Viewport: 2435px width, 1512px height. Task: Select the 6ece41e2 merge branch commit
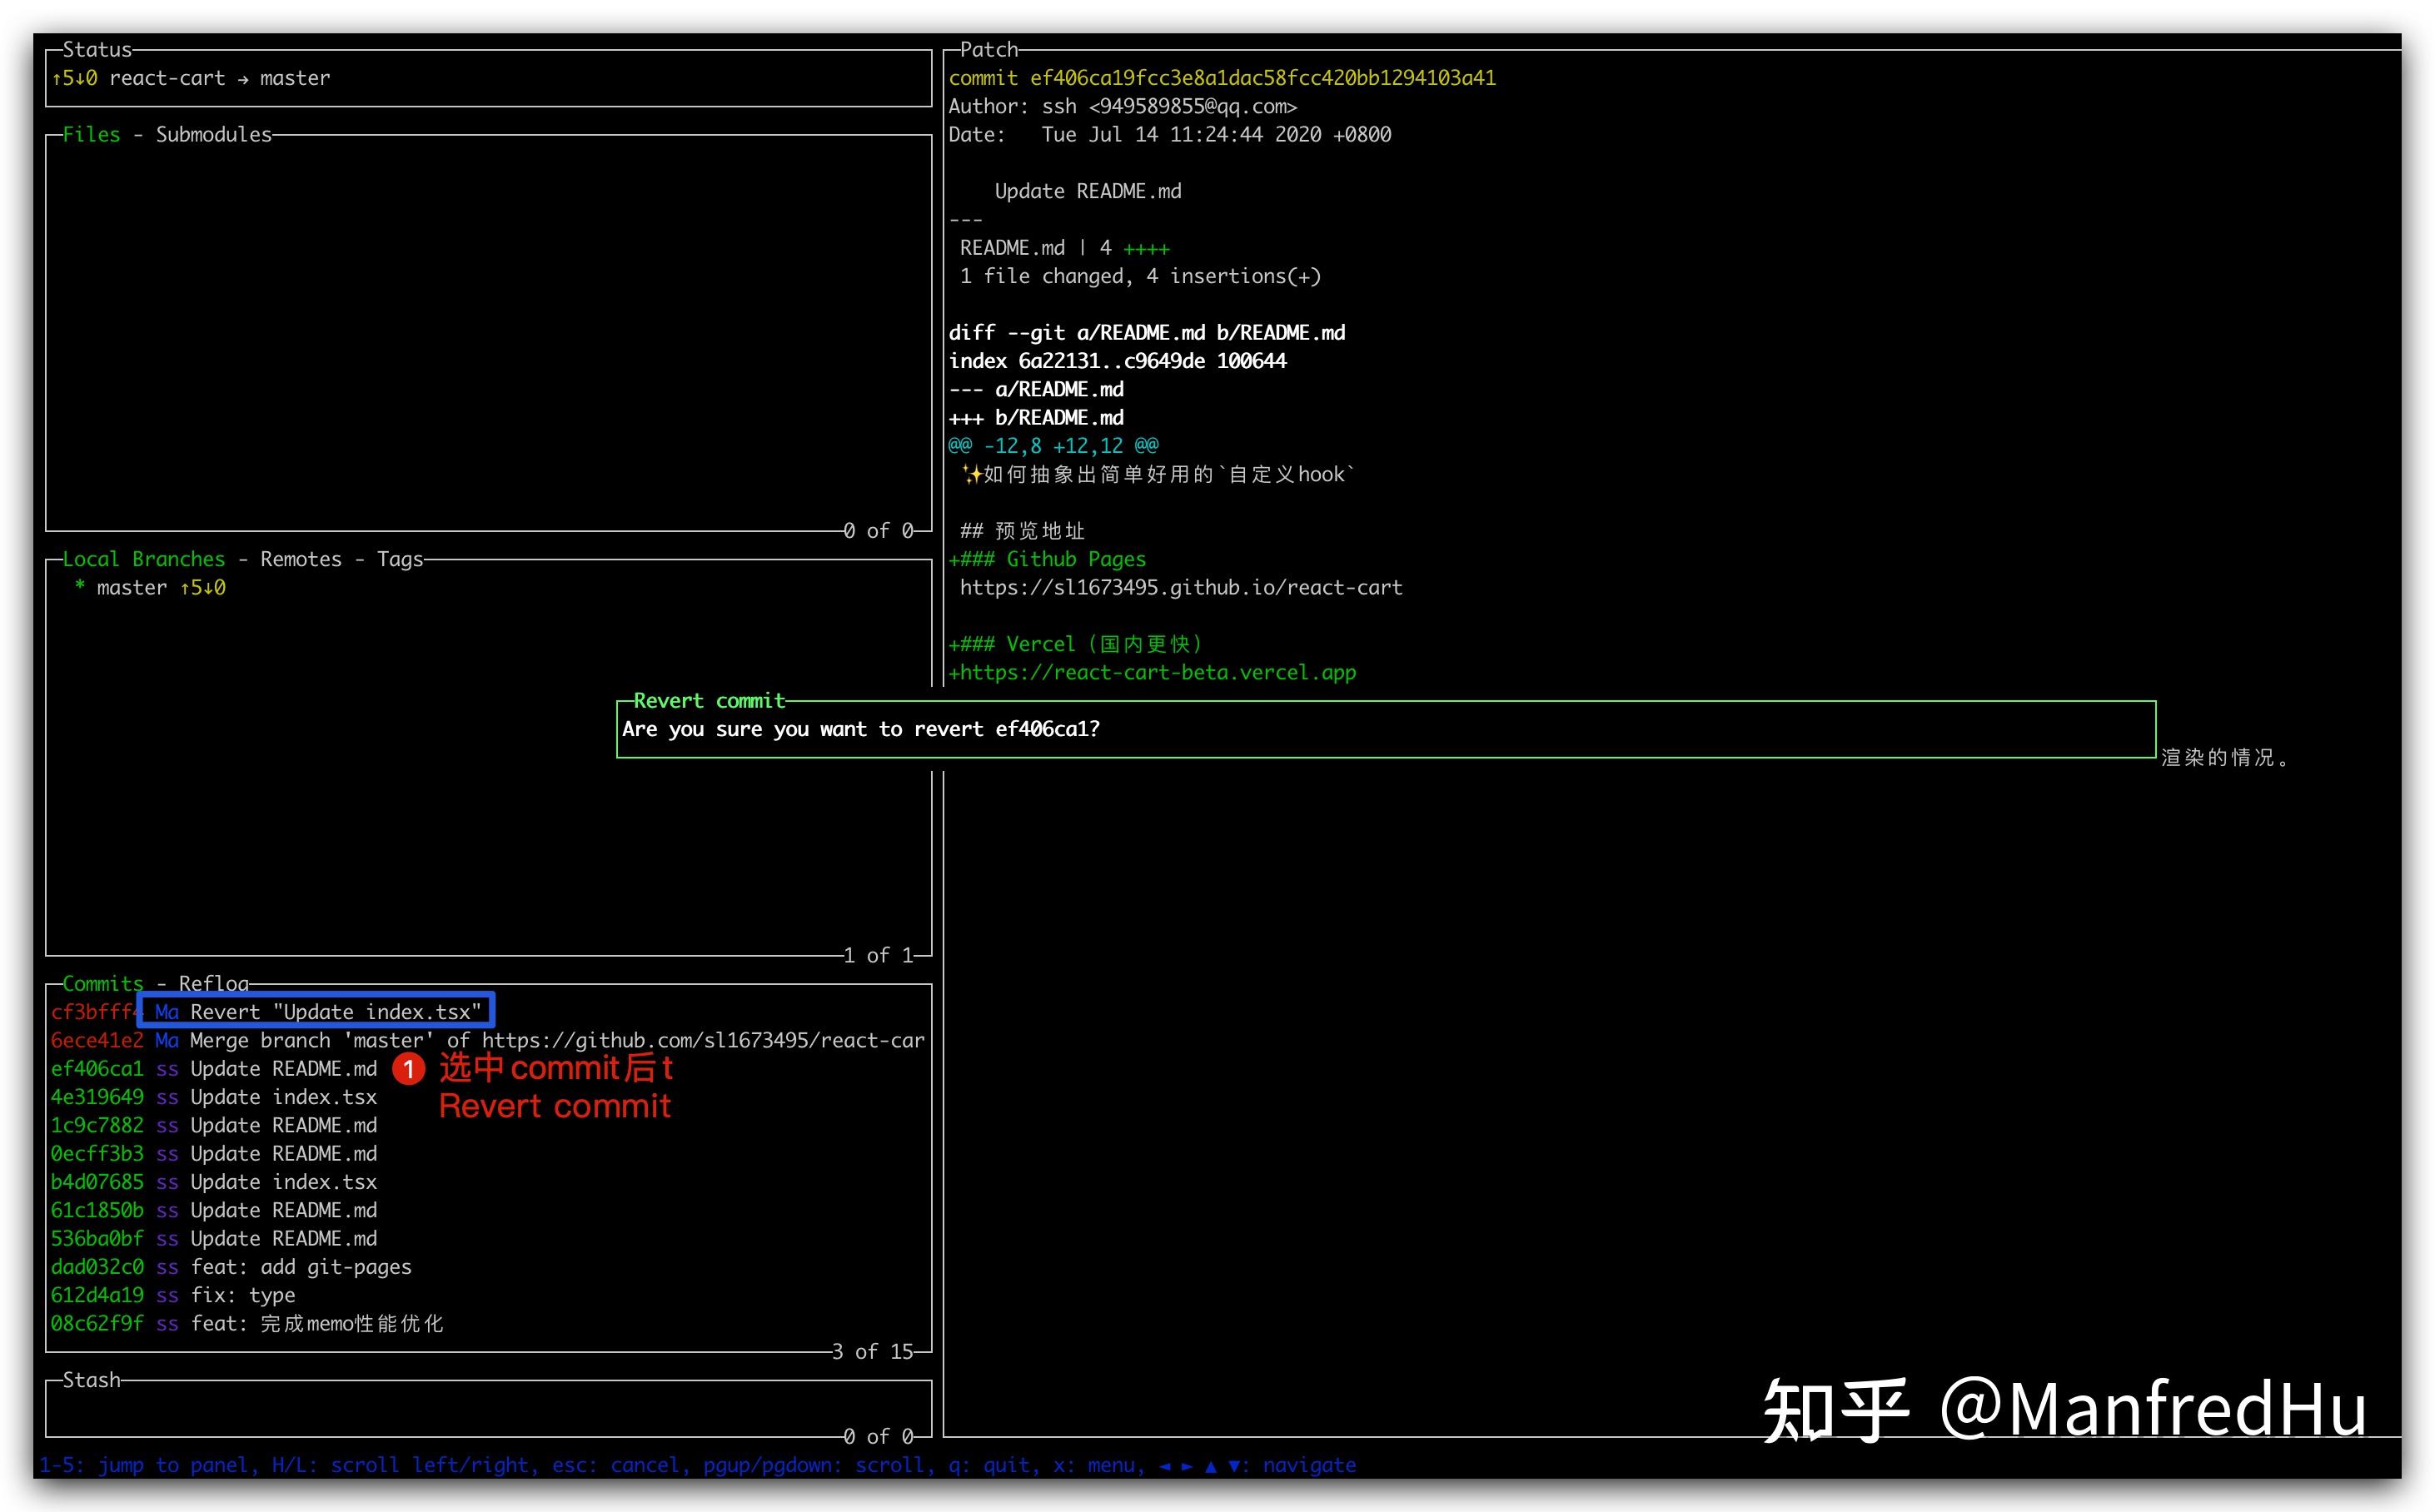coord(486,1041)
